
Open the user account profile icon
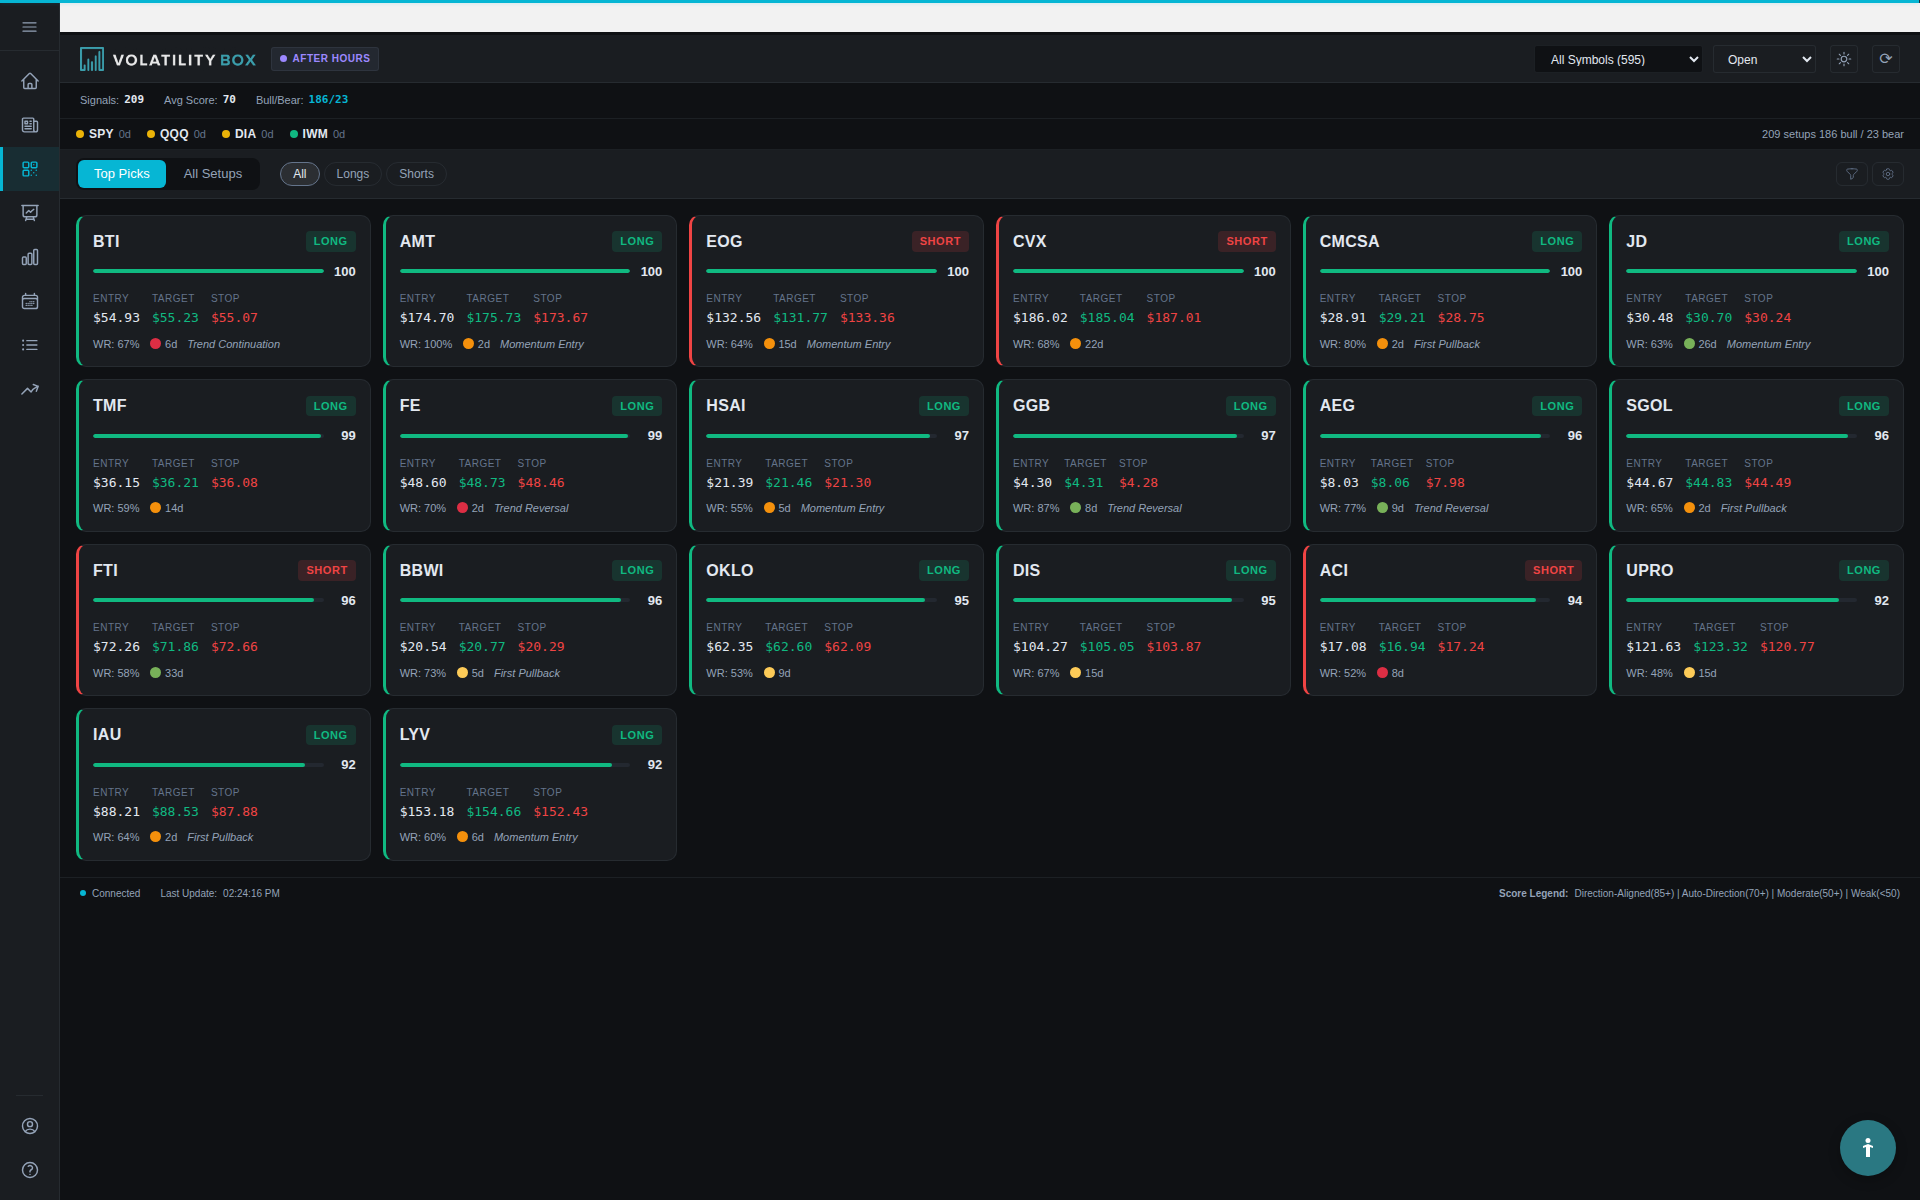[30, 1126]
